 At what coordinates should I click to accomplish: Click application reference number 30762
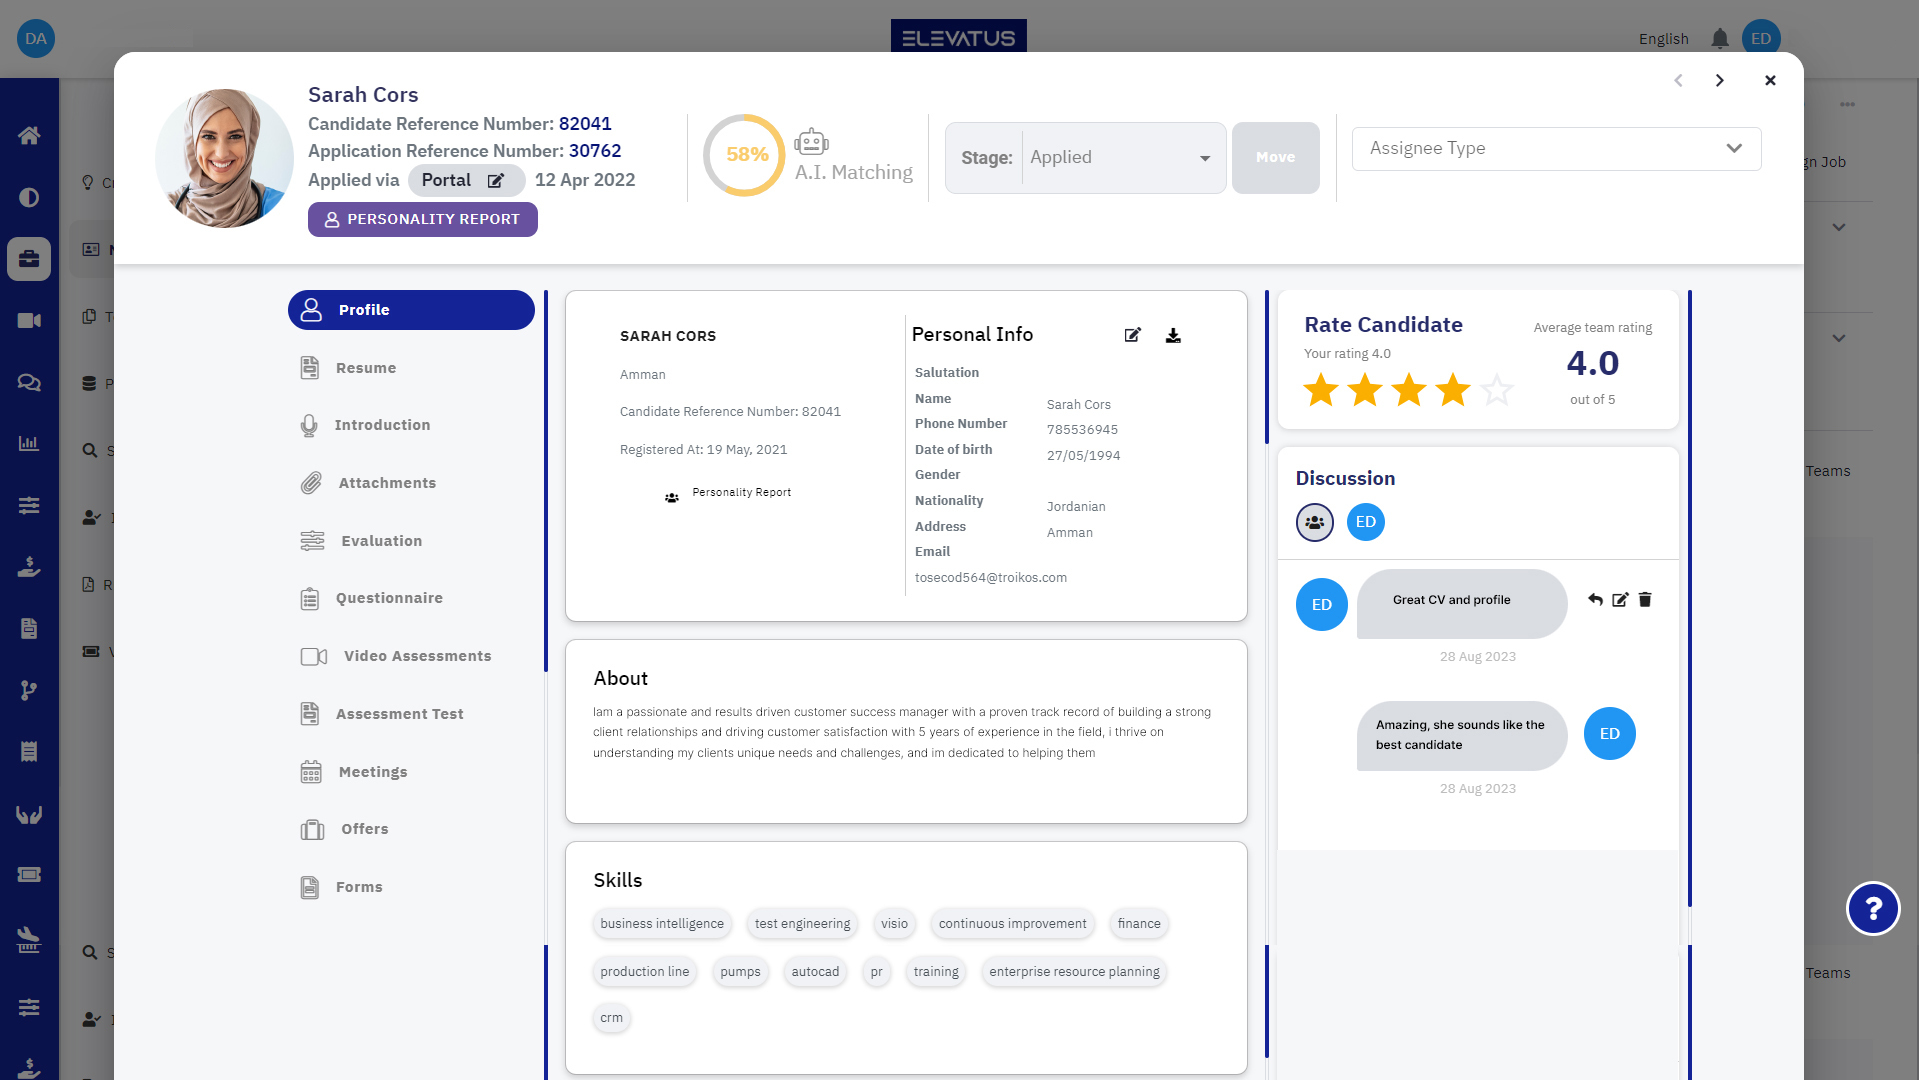tap(595, 151)
